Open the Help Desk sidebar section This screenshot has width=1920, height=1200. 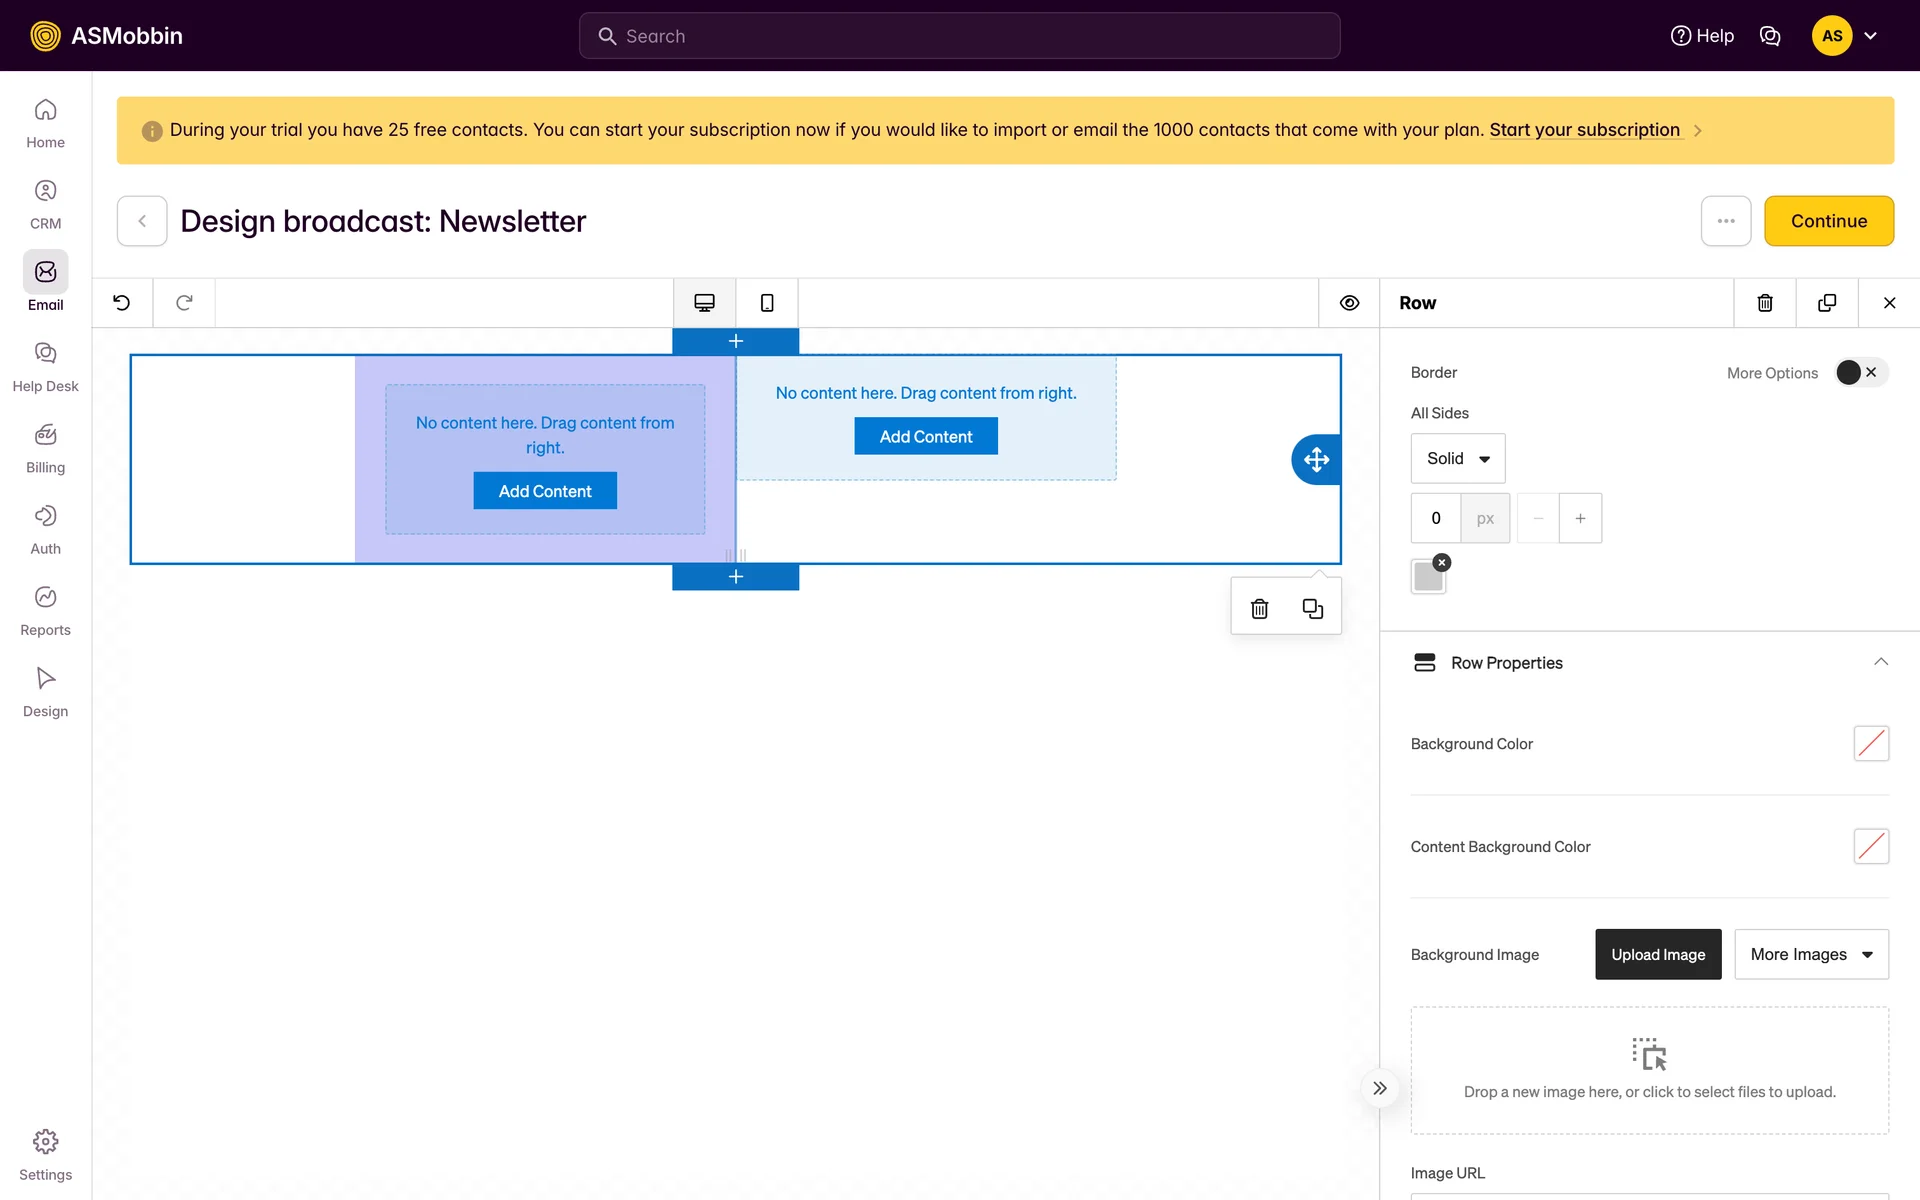[45, 366]
